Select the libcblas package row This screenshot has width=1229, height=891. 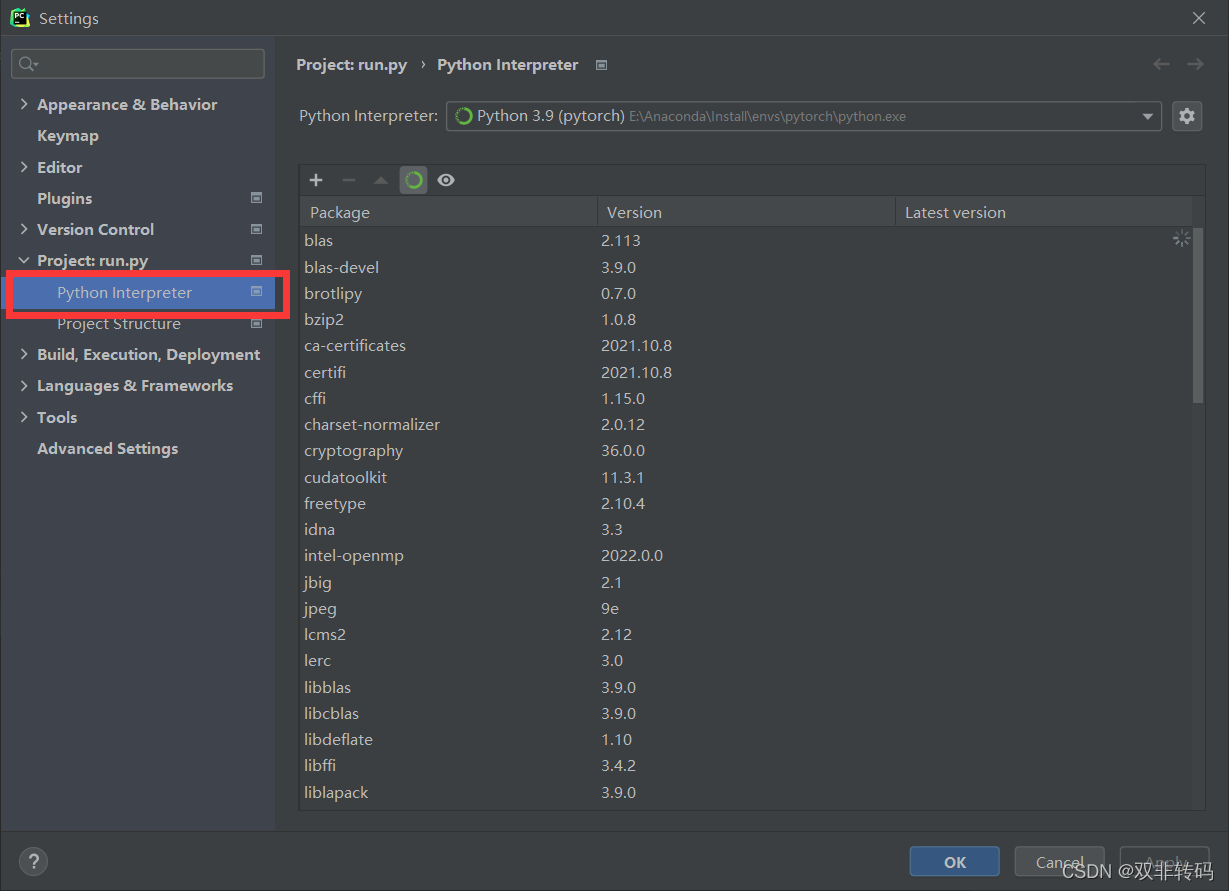pyautogui.click(x=746, y=713)
